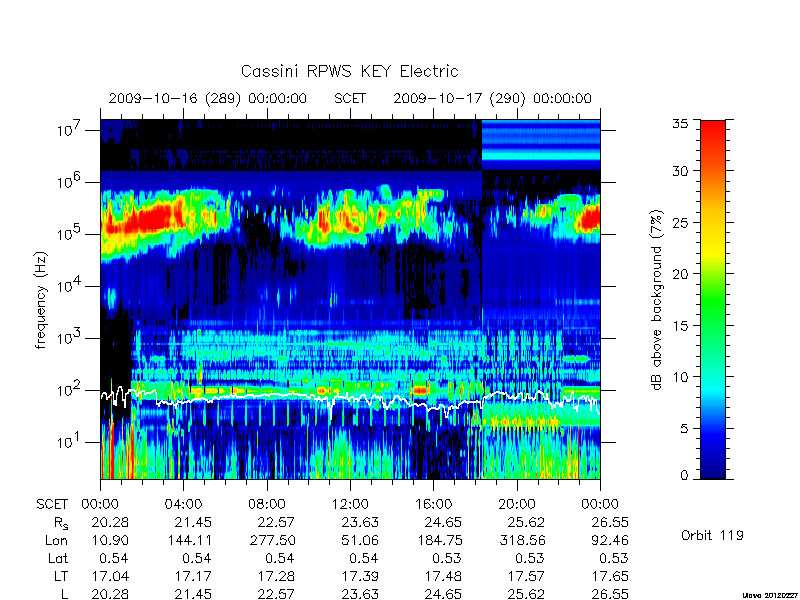Screen dimensions: 800x600
Task: Select local time value 17.65
Action: [x=610, y=576]
